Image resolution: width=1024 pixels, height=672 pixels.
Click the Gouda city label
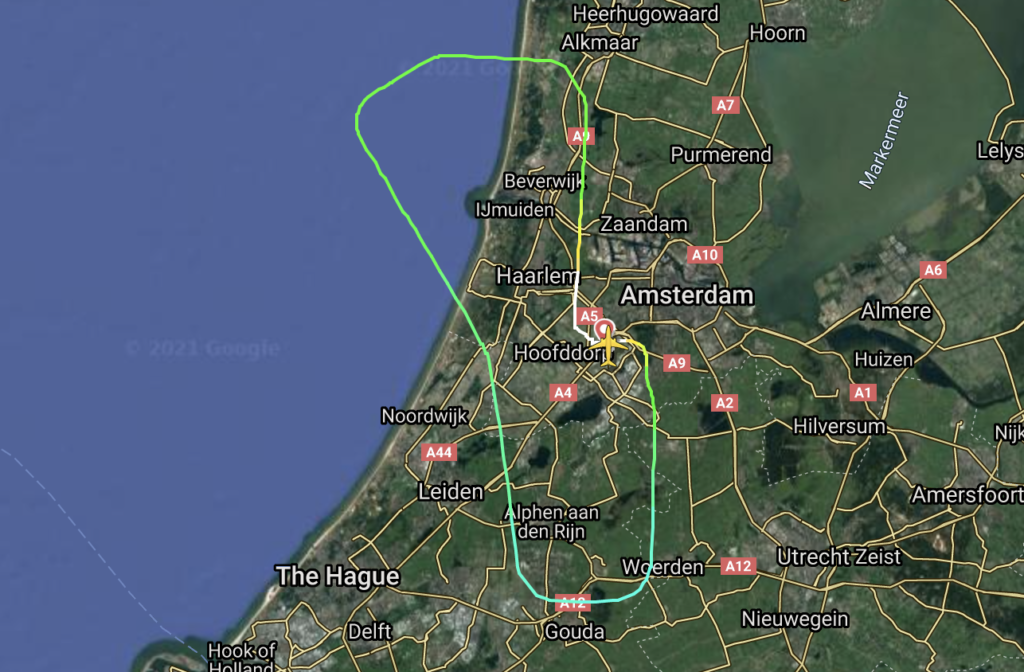[575, 632]
